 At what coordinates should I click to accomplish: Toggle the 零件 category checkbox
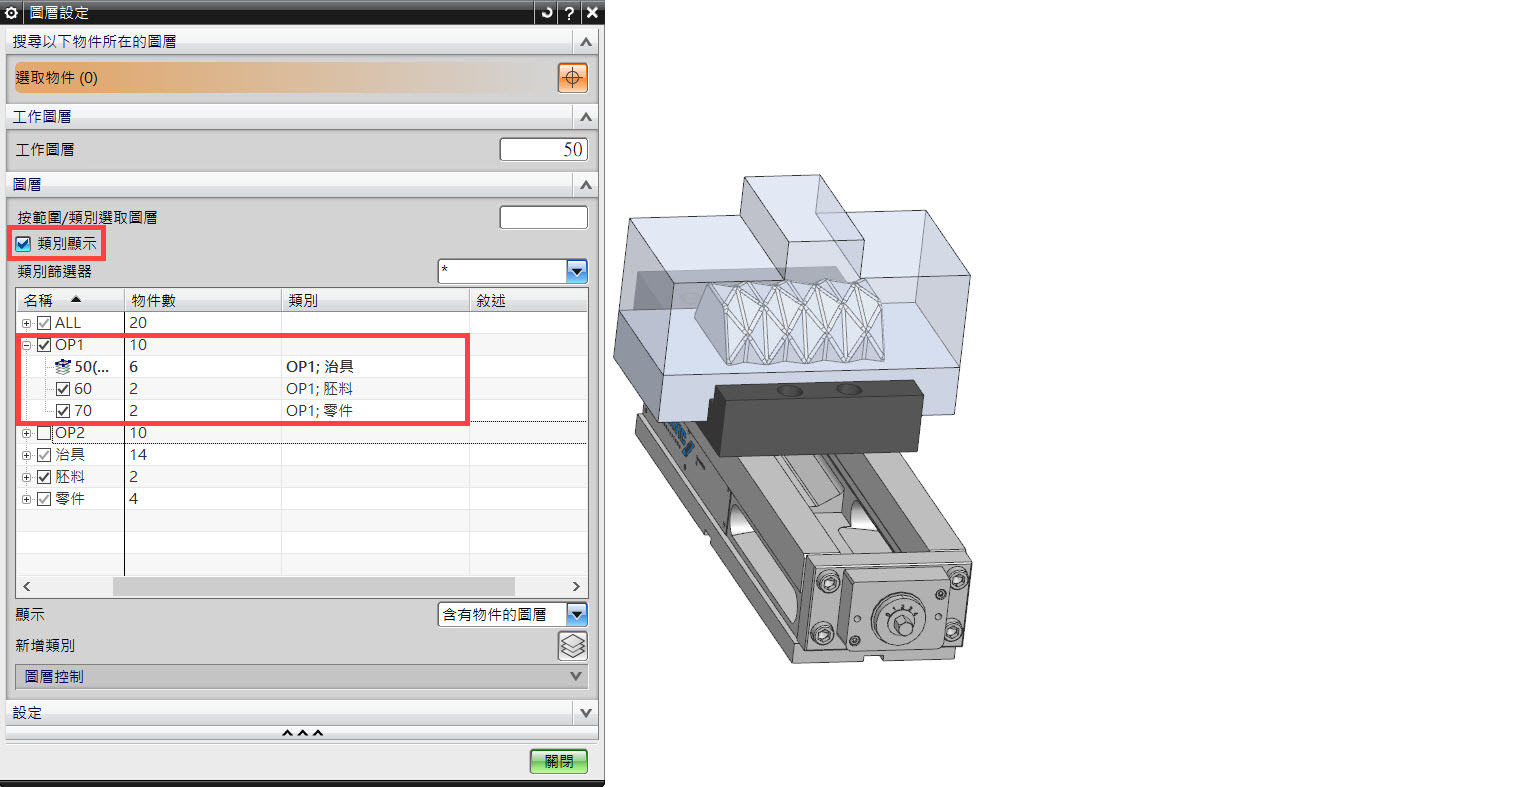click(44, 499)
